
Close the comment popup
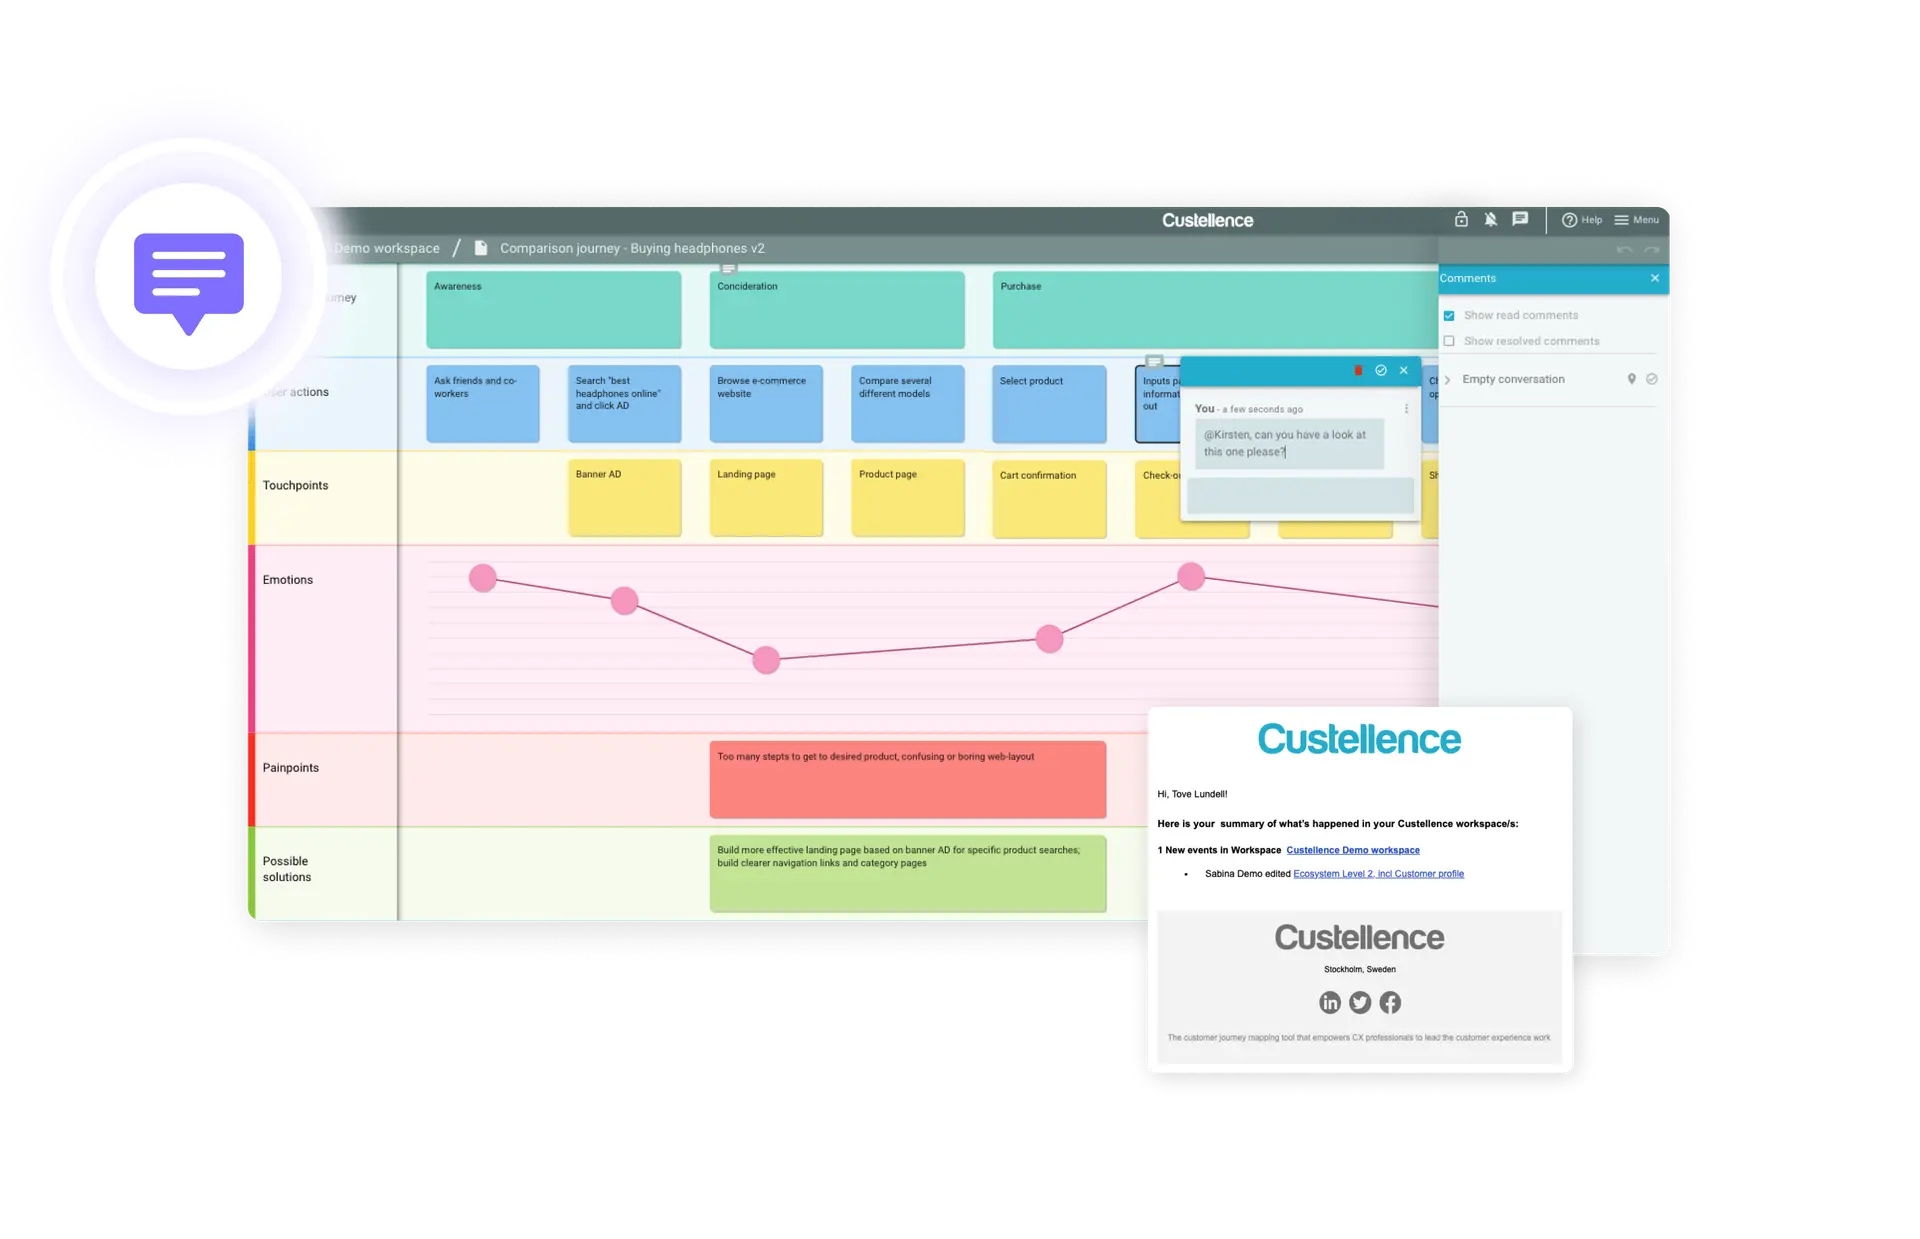(x=1404, y=370)
